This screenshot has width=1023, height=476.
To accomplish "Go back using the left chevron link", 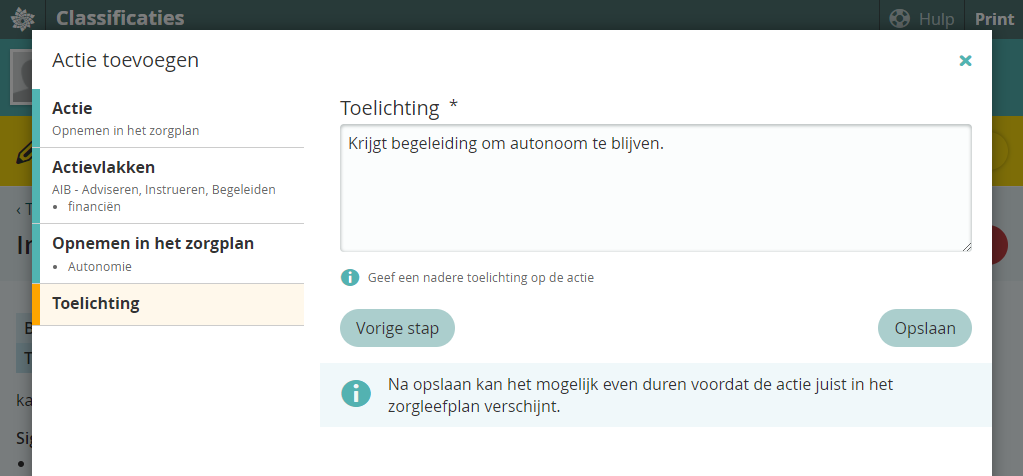I will coord(20,209).
